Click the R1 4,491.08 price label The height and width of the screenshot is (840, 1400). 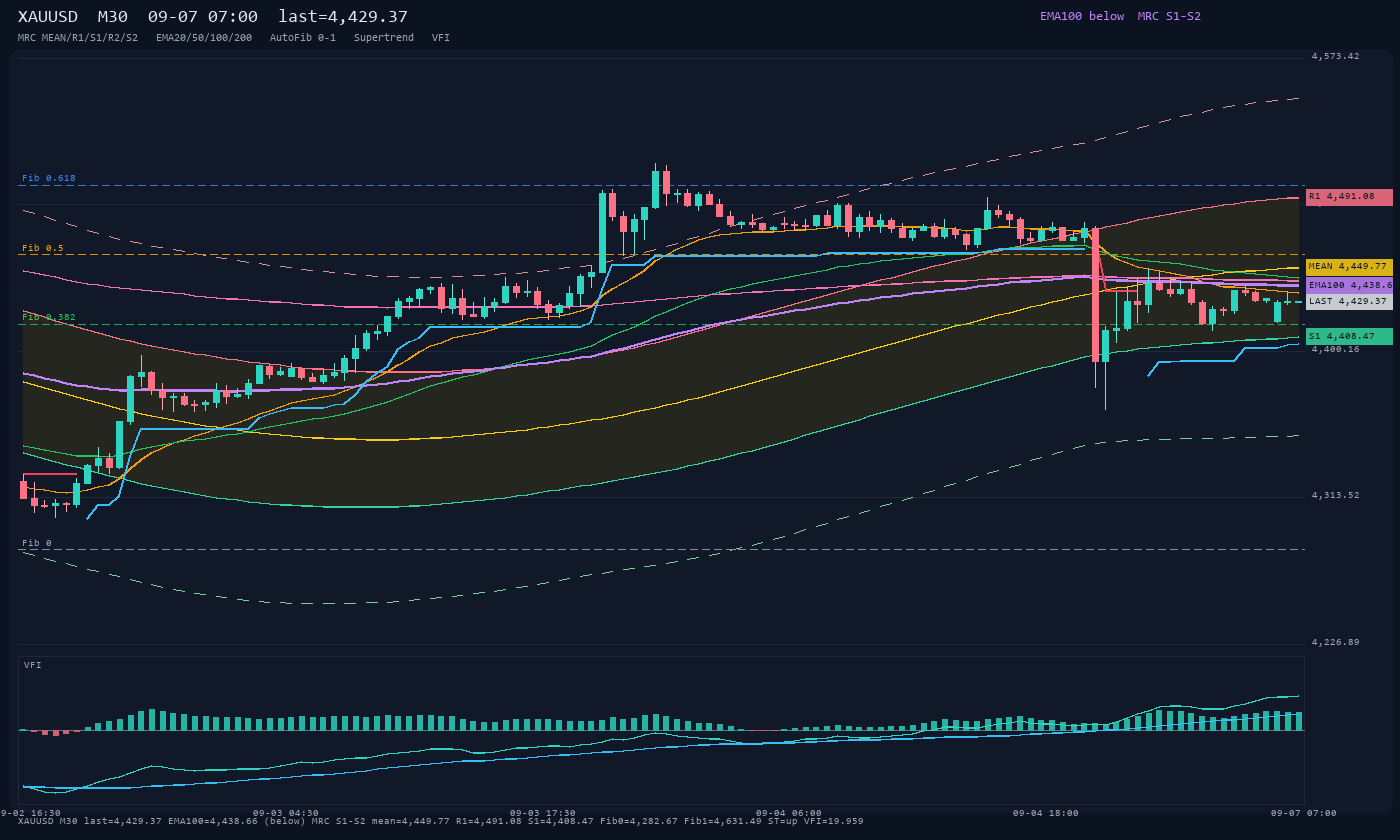point(1349,197)
